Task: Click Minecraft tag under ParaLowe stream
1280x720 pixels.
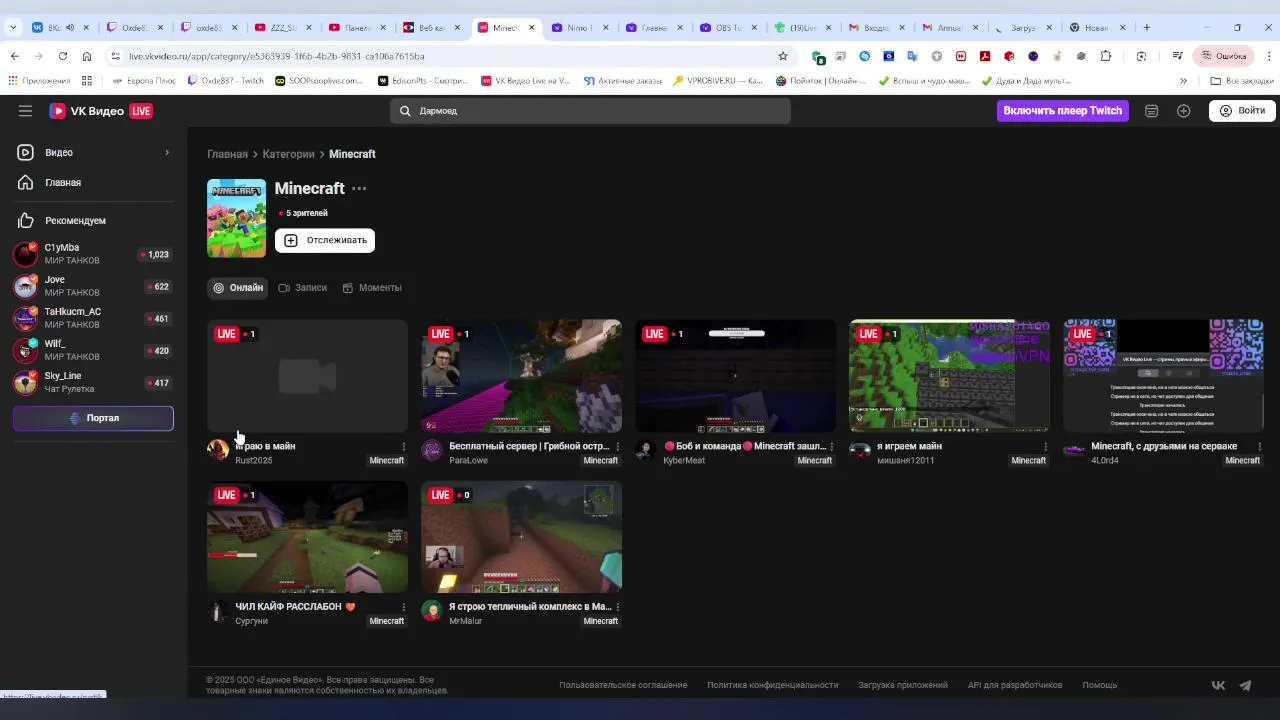Action: tap(601, 461)
